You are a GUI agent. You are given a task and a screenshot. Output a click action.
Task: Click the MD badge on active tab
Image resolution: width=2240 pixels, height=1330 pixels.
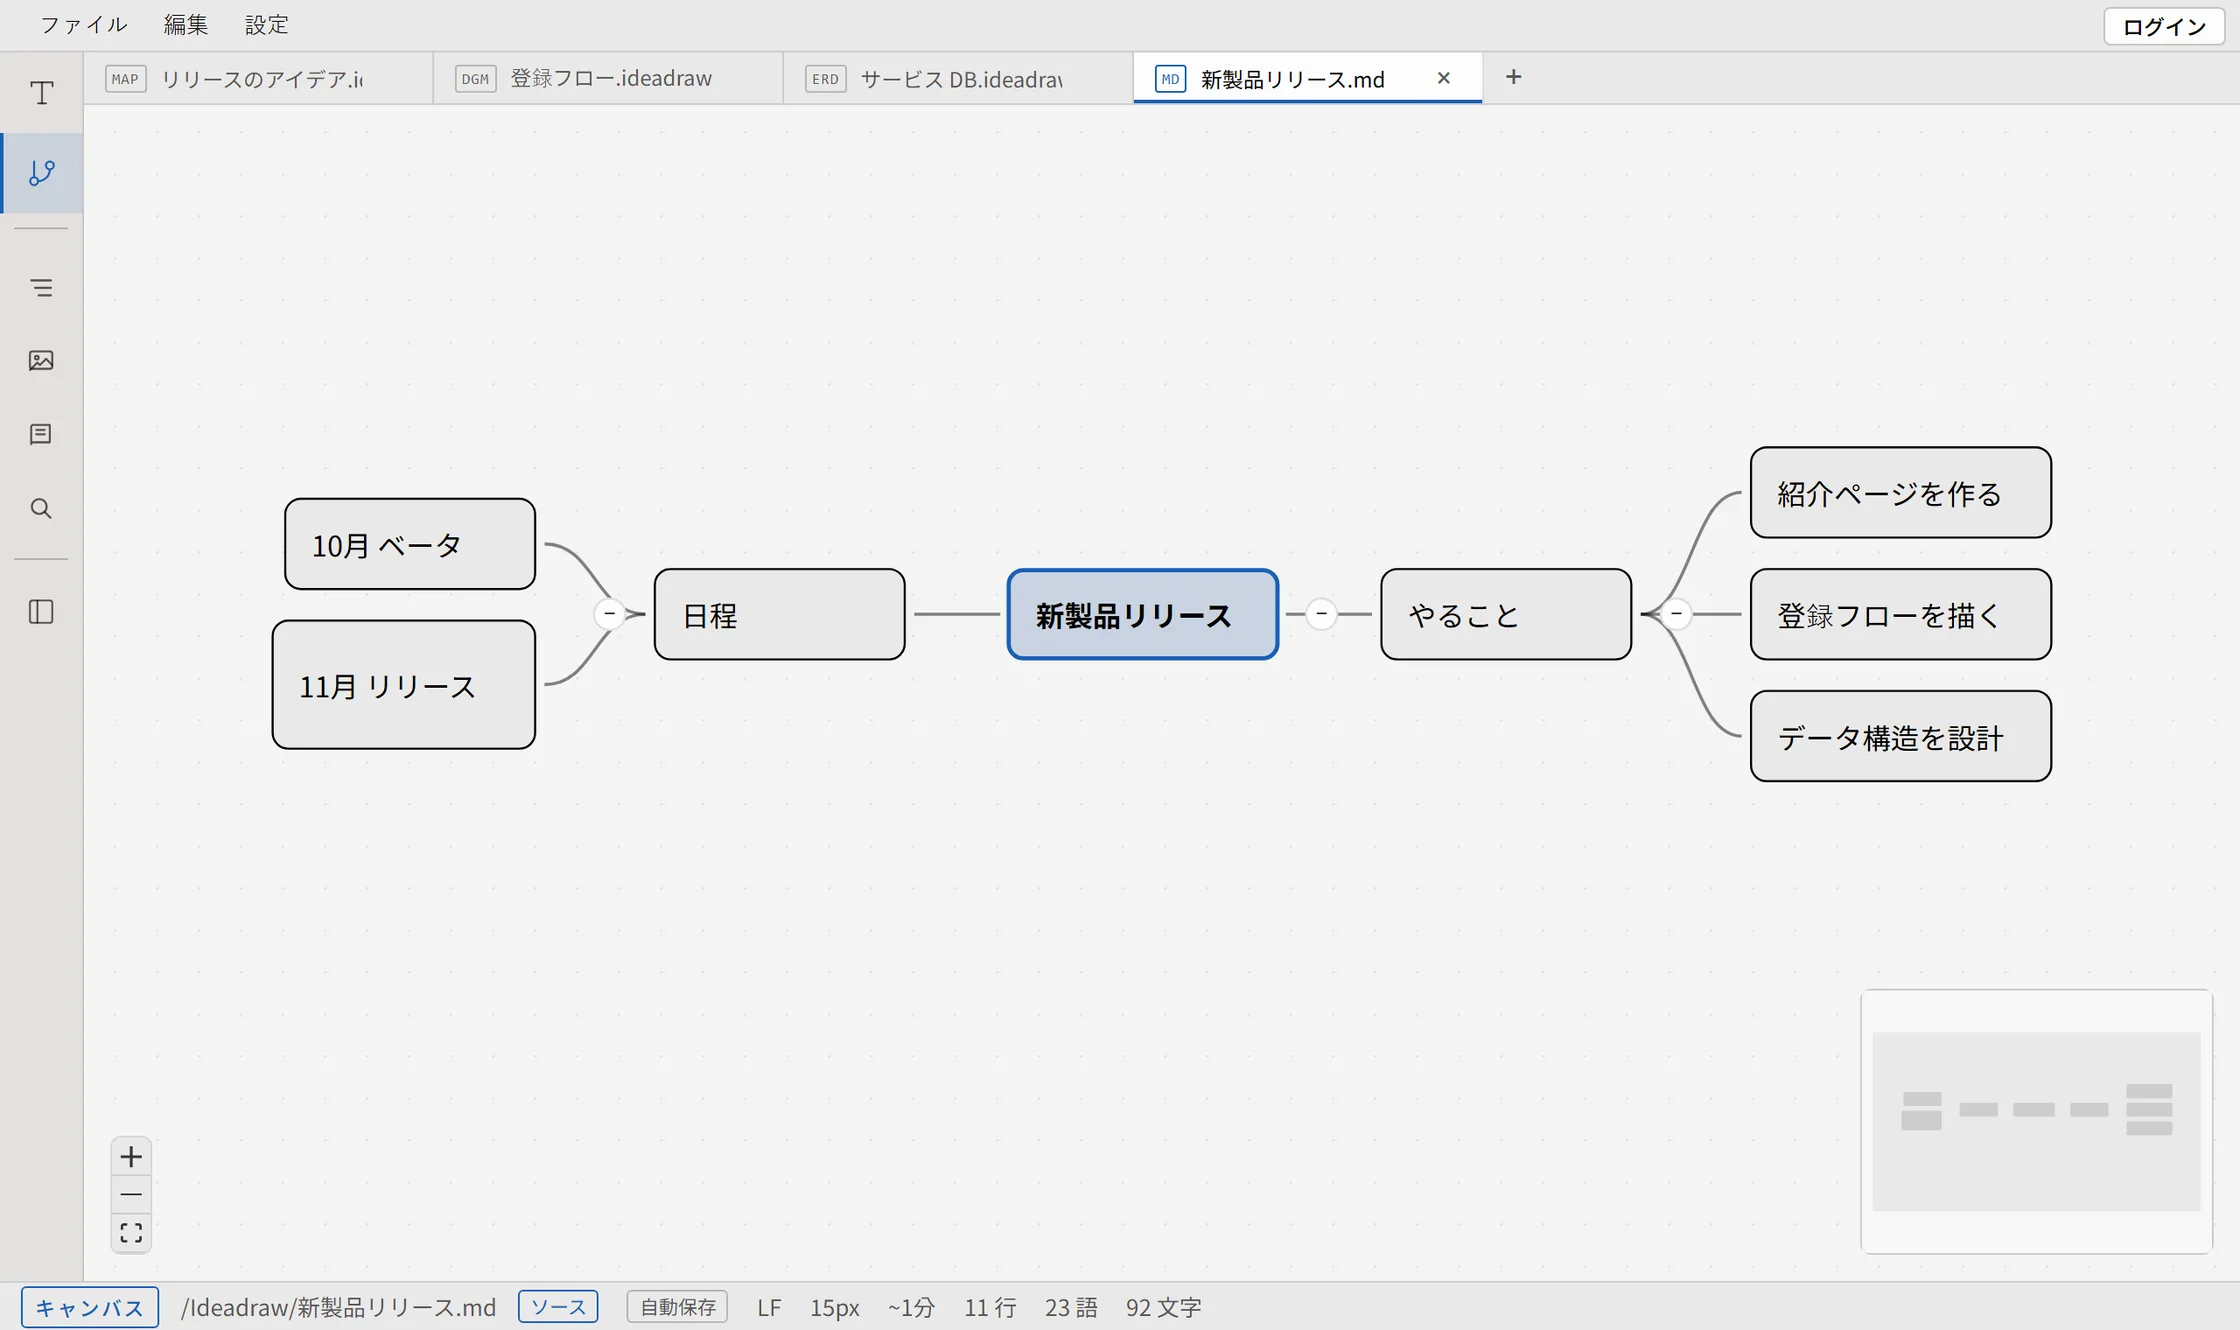pos(1170,79)
